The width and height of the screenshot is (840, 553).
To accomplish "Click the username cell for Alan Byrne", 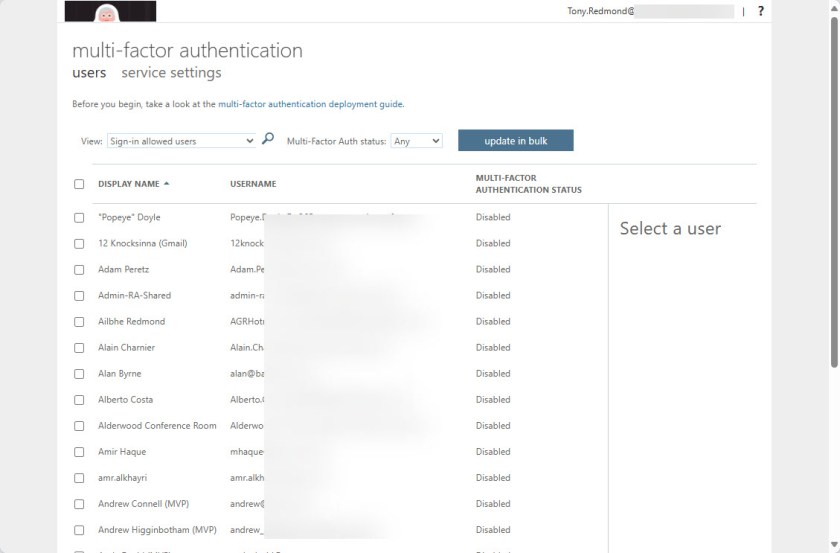I will point(248,373).
